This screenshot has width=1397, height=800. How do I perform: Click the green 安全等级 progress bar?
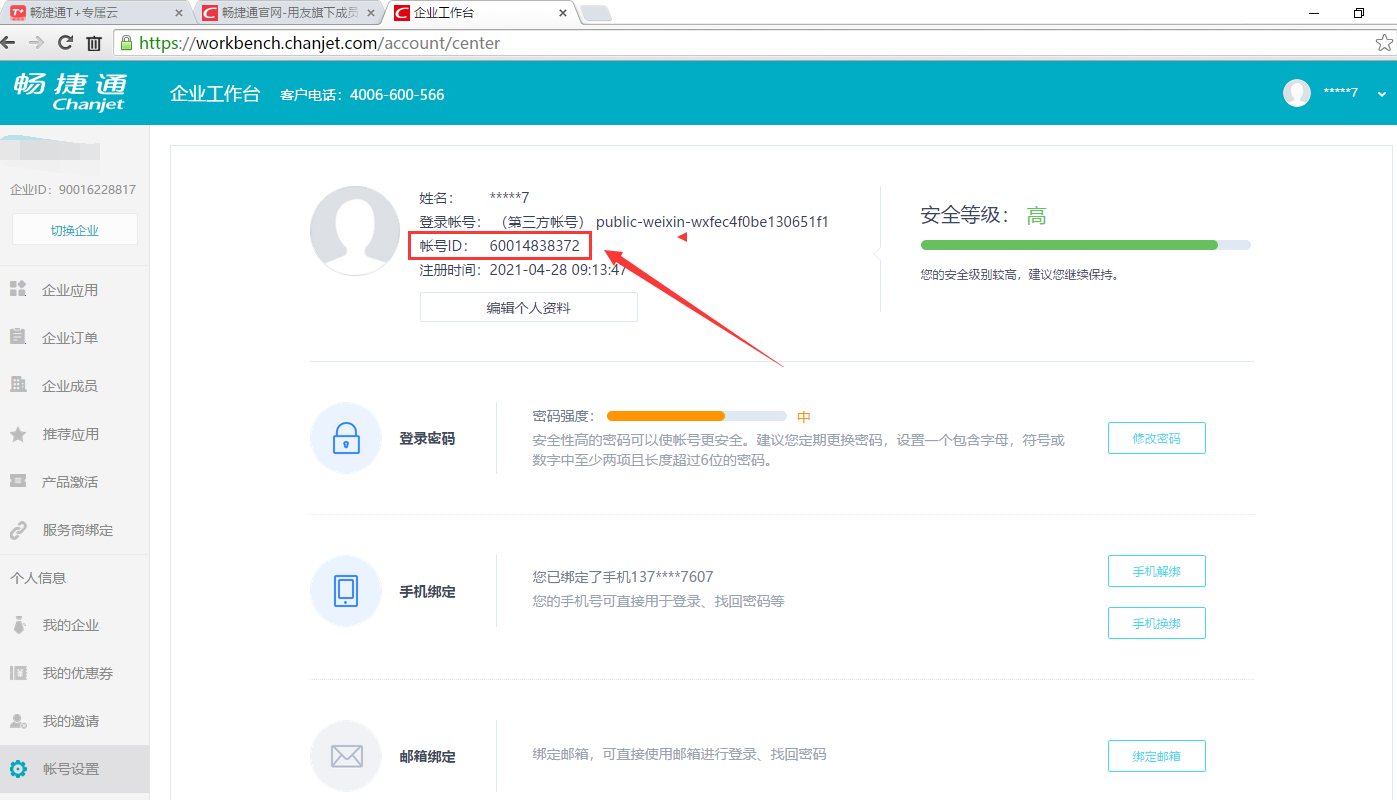(1085, 245)
